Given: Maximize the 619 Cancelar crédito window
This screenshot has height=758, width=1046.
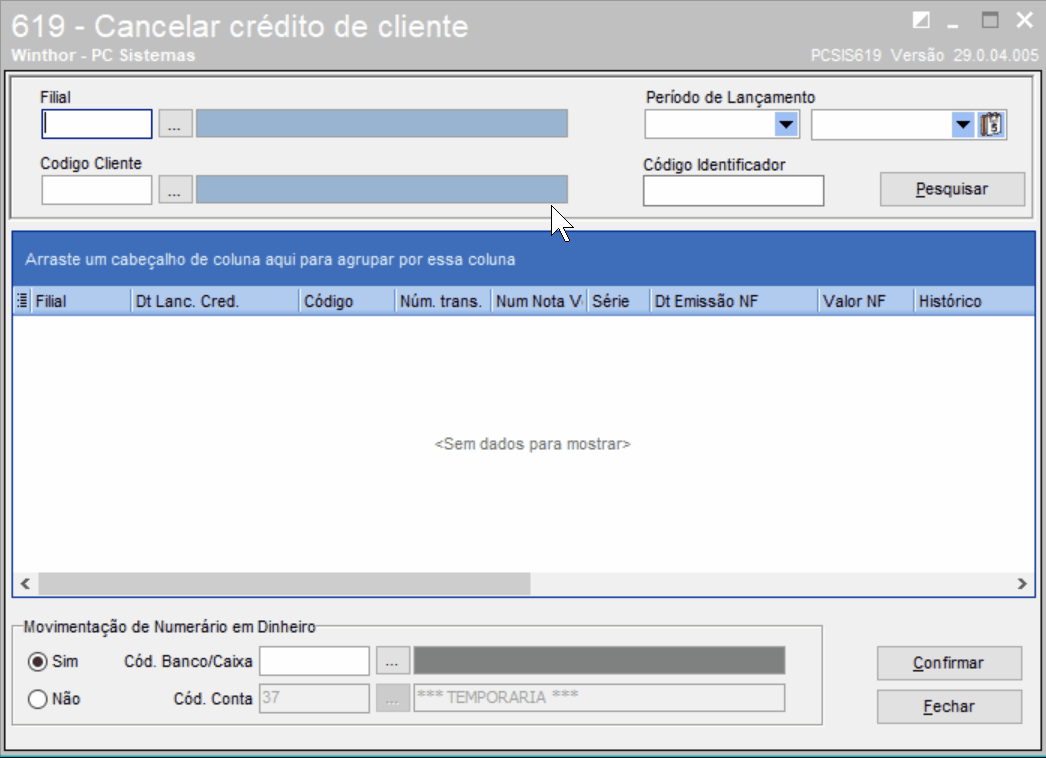Looking at the screenshot, I should point(990,21).
